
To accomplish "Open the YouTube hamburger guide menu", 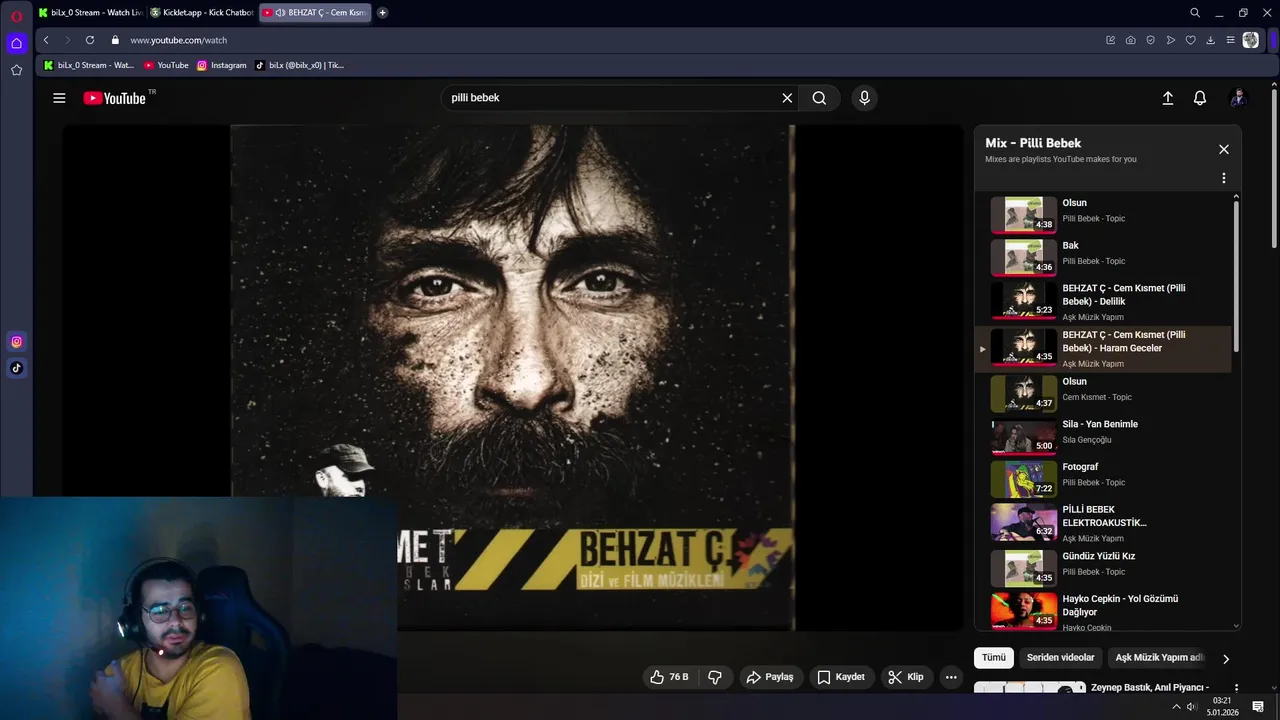I will [x=59, y=98].
